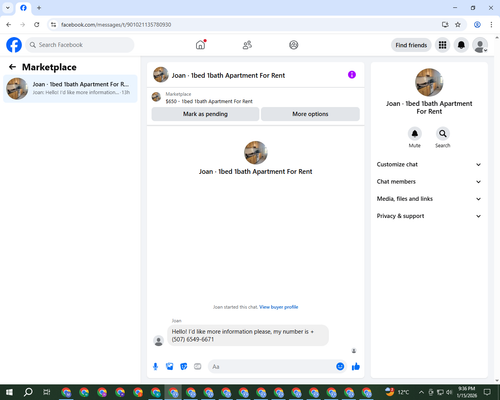Expand Privacy & support section

(x=429, y=216)
